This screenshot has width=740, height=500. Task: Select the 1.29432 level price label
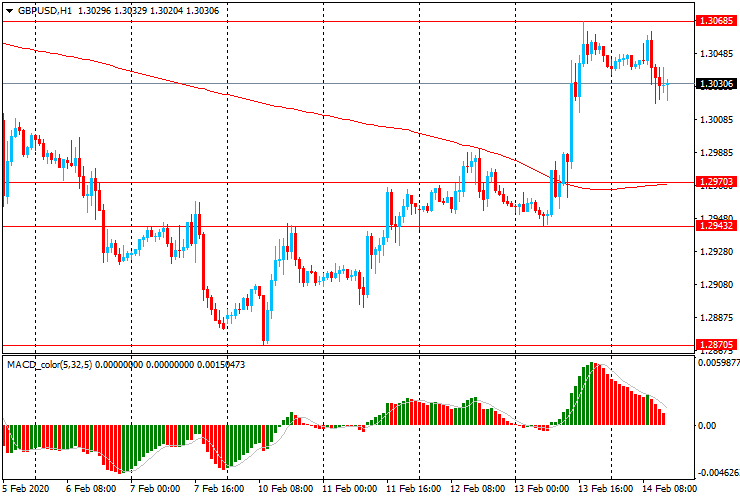716,226
